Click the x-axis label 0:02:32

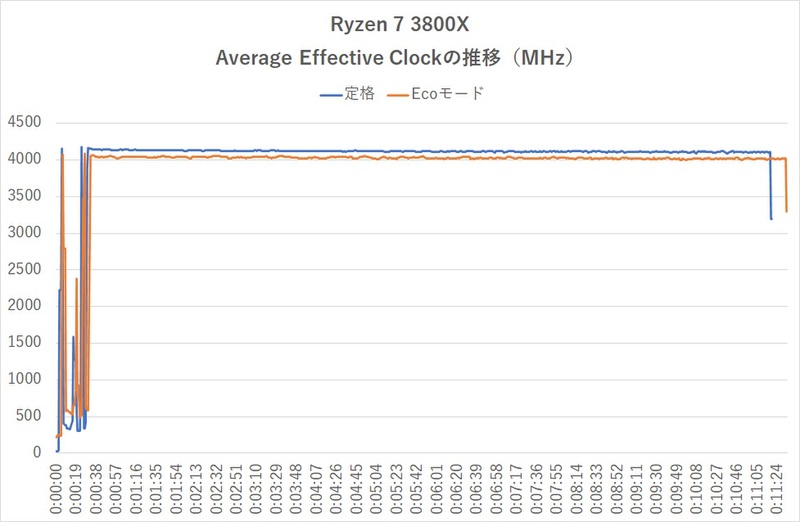(x=216, y=489)
